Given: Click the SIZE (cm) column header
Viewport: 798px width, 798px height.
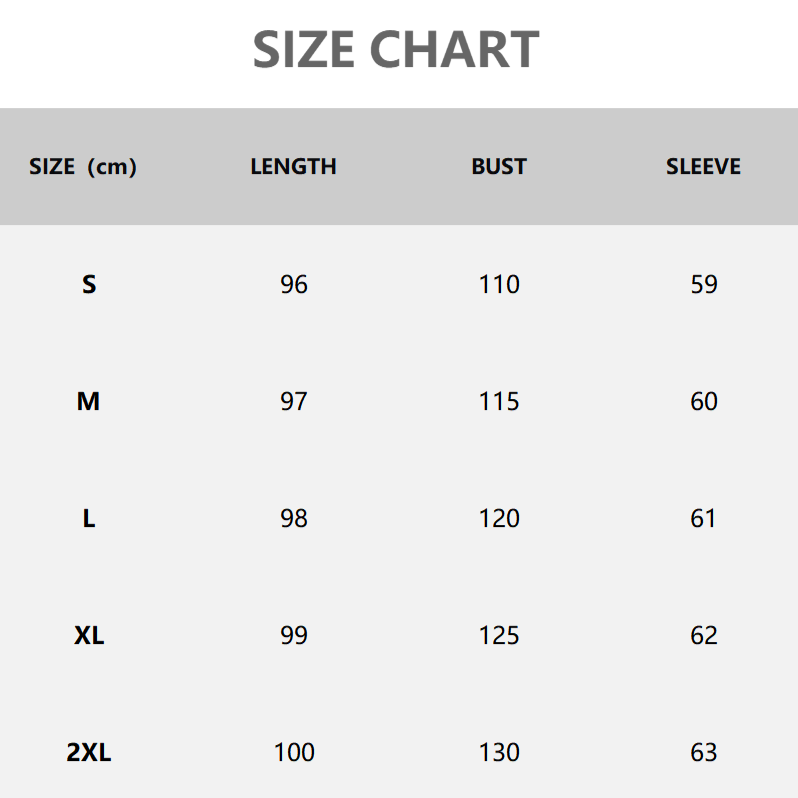Looking at the screenshot, I should click(x=83, y=167).
